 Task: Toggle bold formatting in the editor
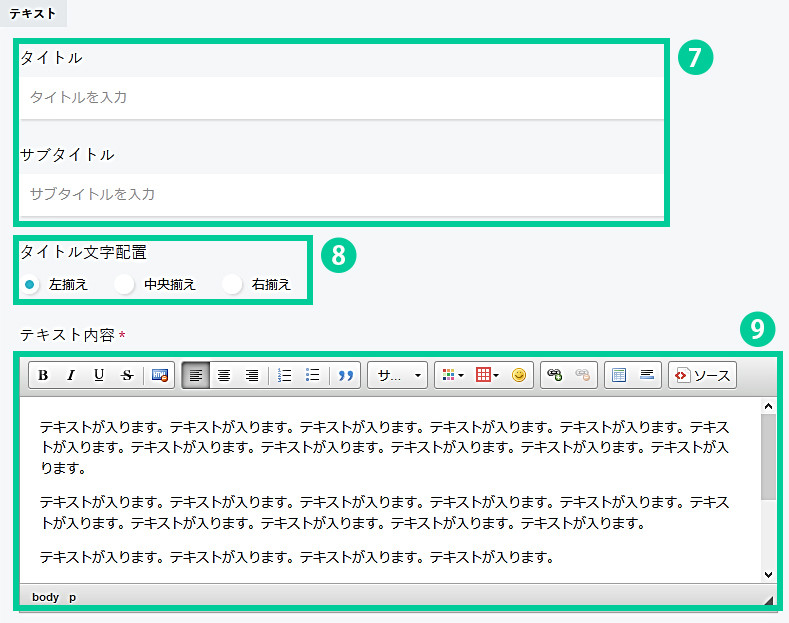click(44, 375)
